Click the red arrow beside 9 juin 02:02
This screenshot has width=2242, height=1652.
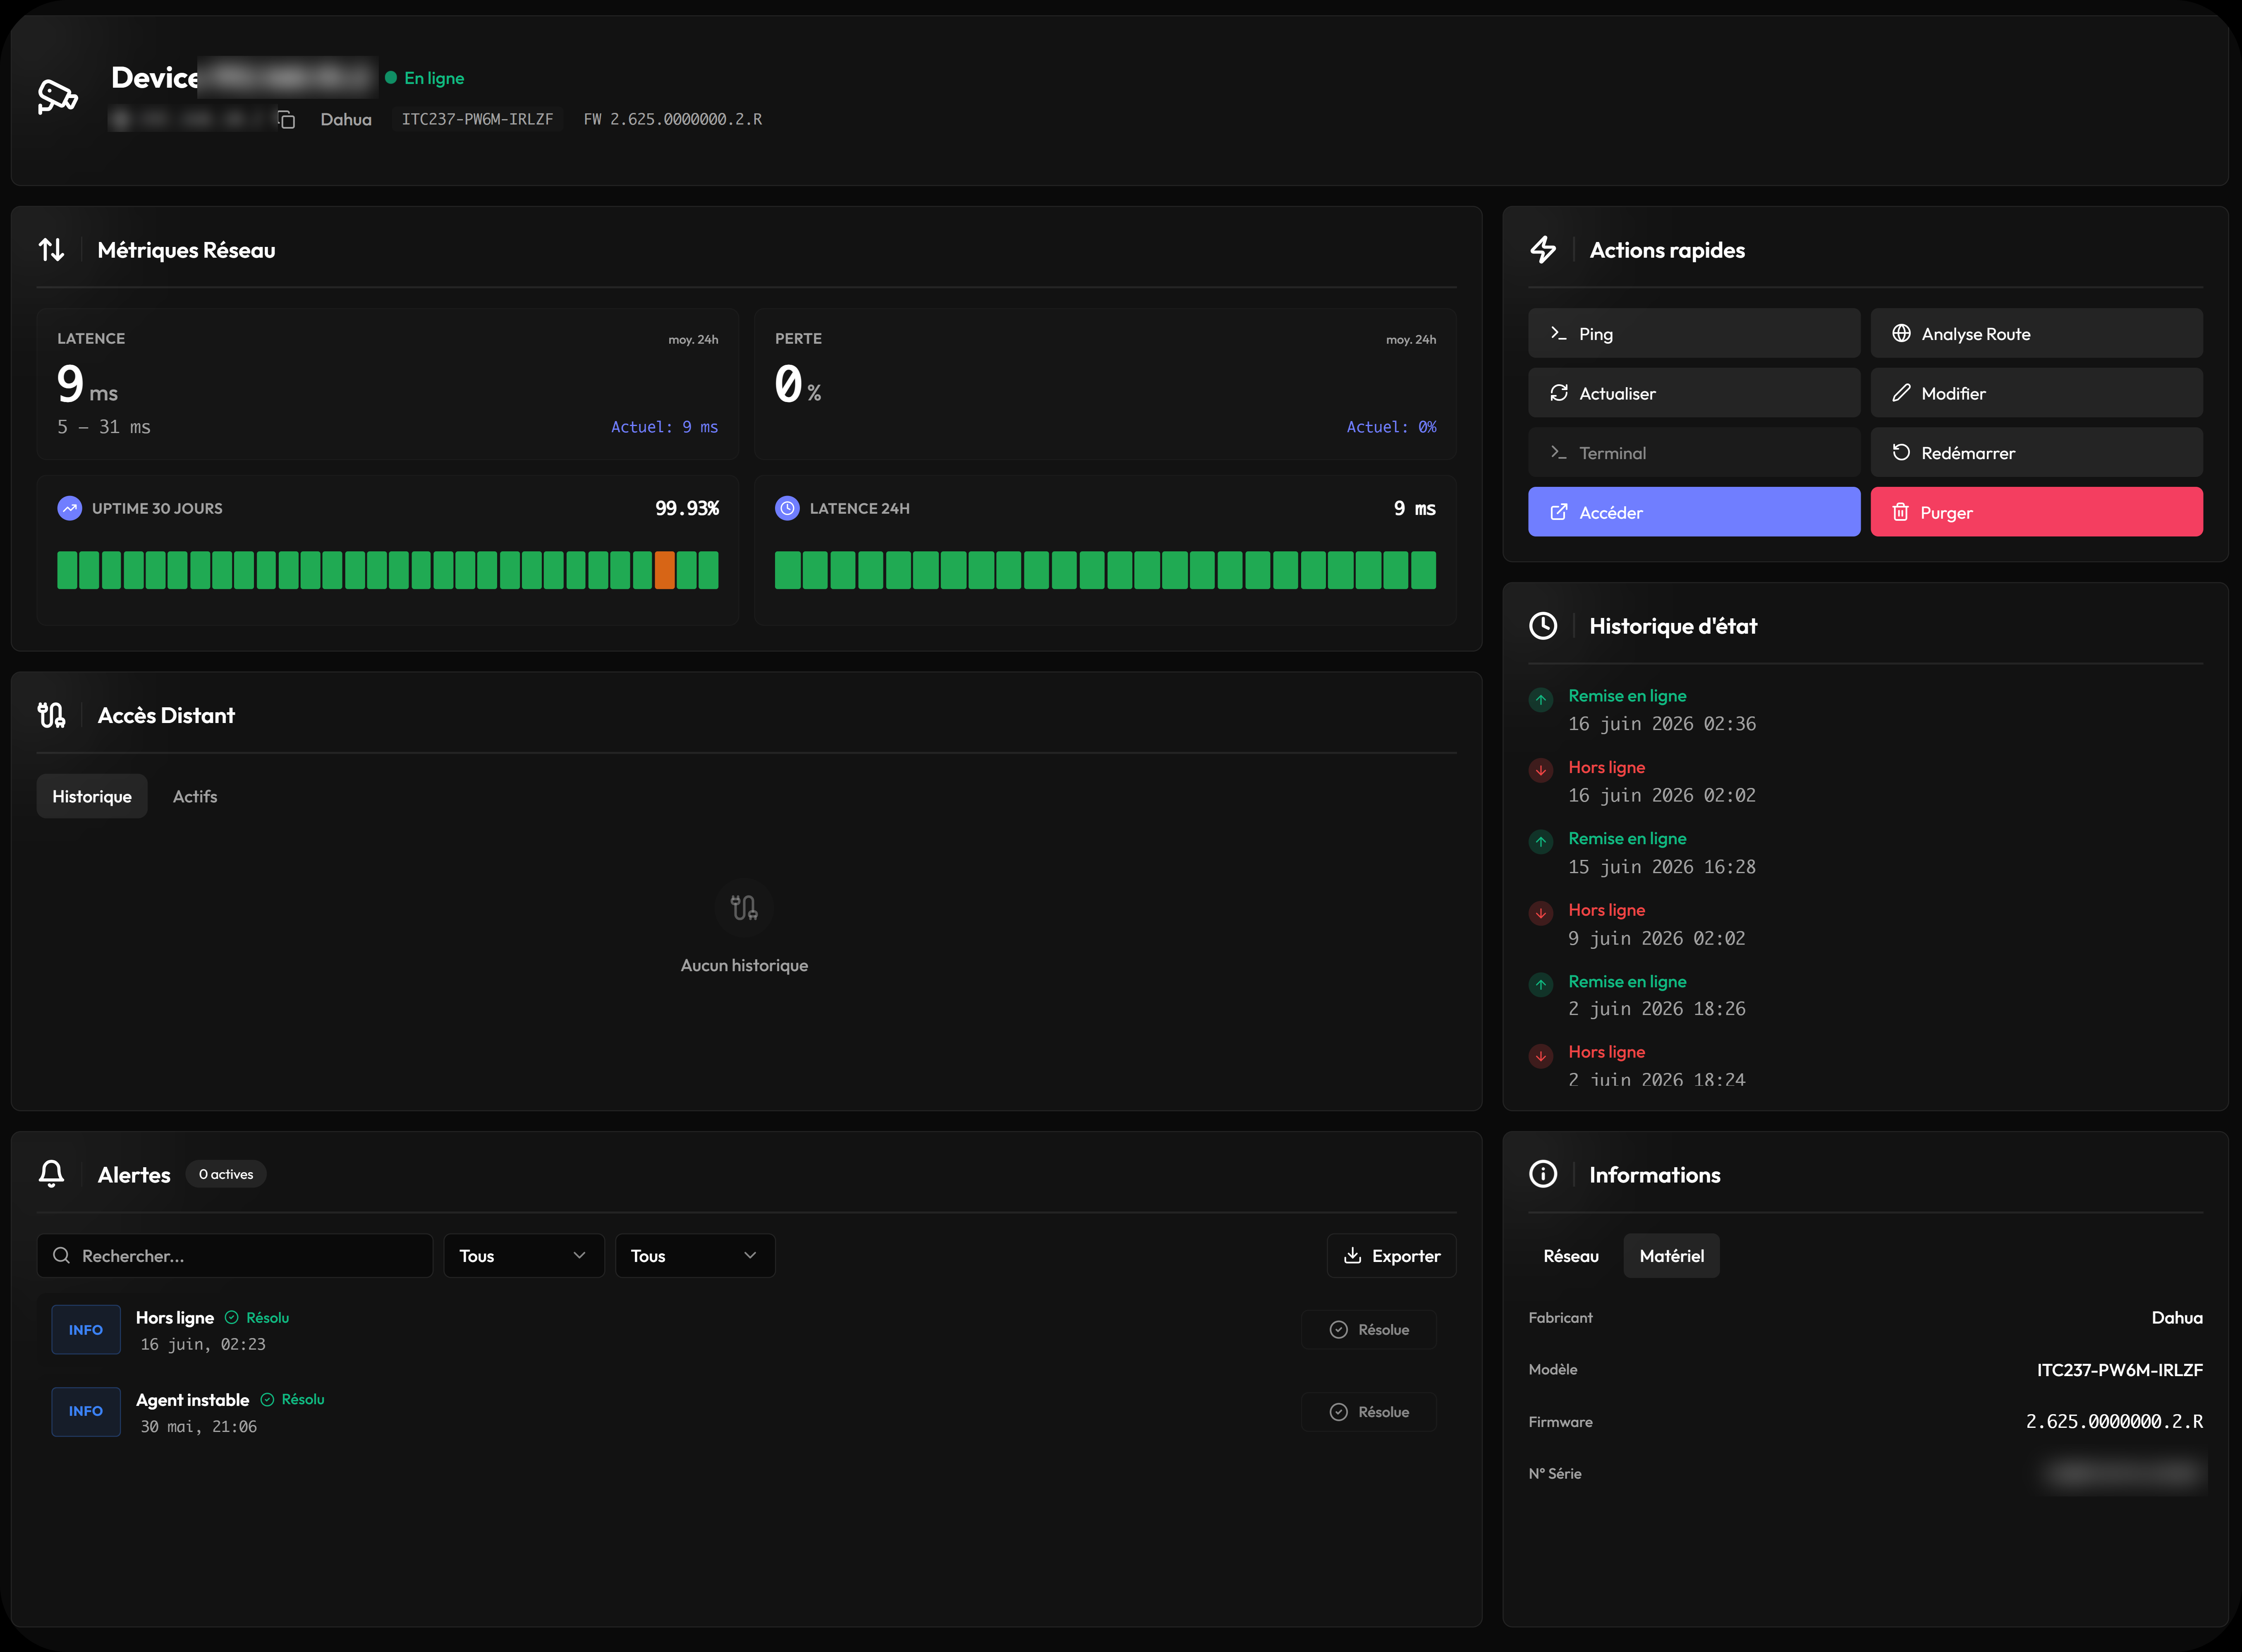pos(1541,913)
